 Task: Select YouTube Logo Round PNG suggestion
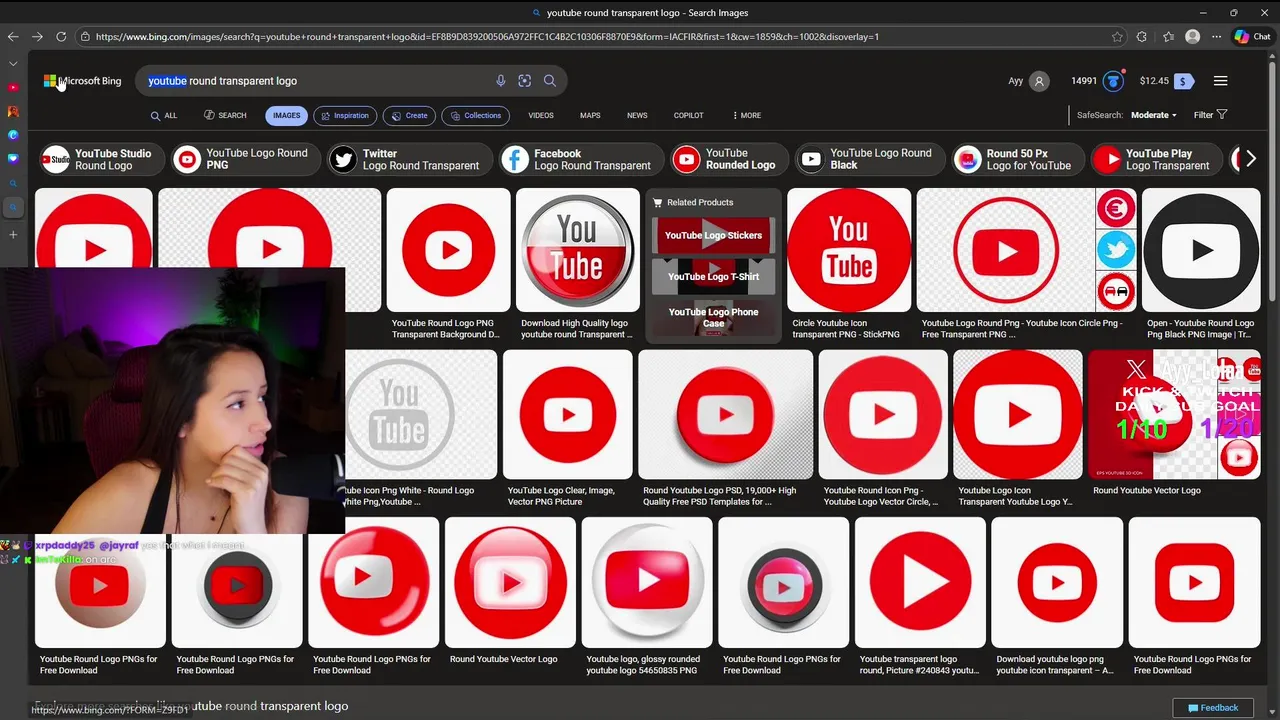click(244, 159)
